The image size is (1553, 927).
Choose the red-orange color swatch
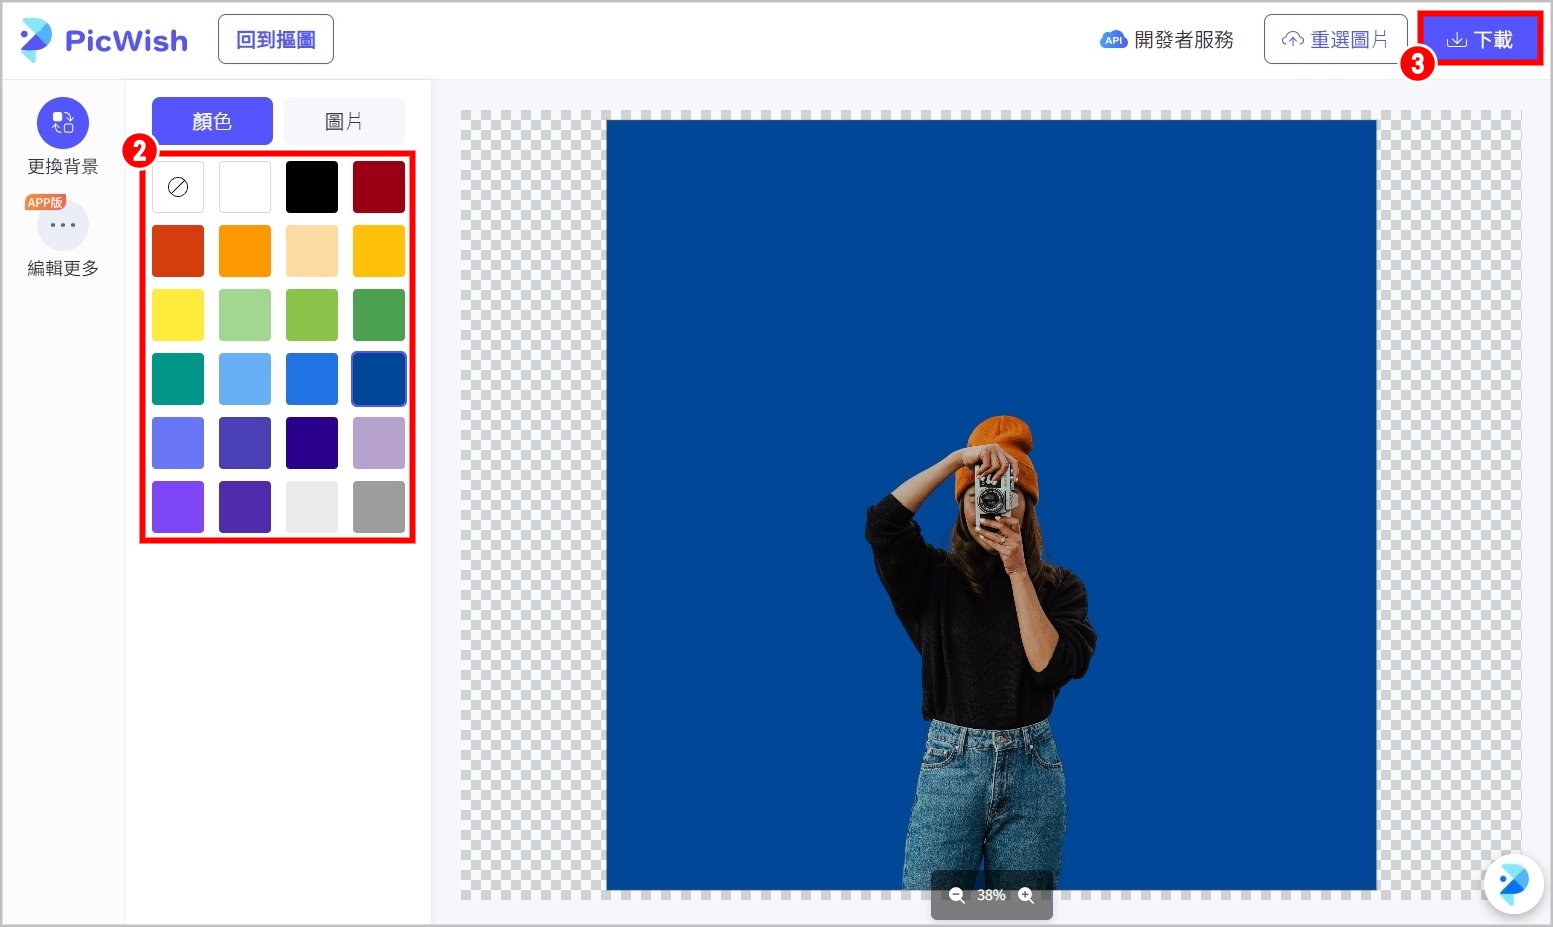pyautogui.click(x=178, y=251)
